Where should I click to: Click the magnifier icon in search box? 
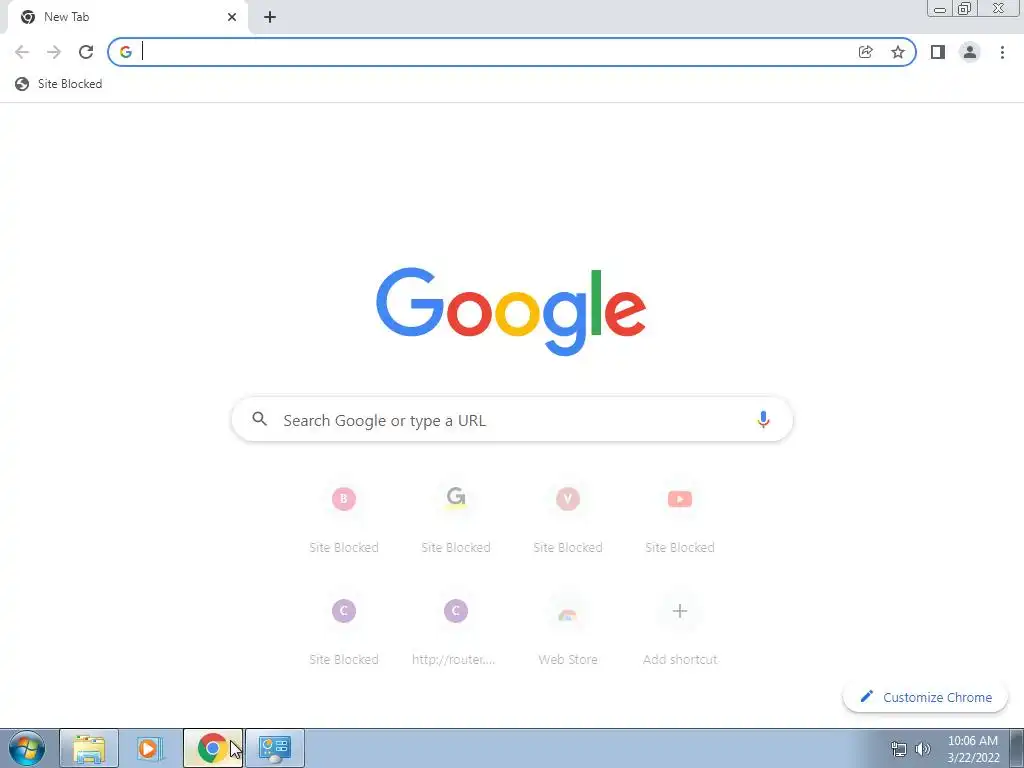click(x=260, y=419)
